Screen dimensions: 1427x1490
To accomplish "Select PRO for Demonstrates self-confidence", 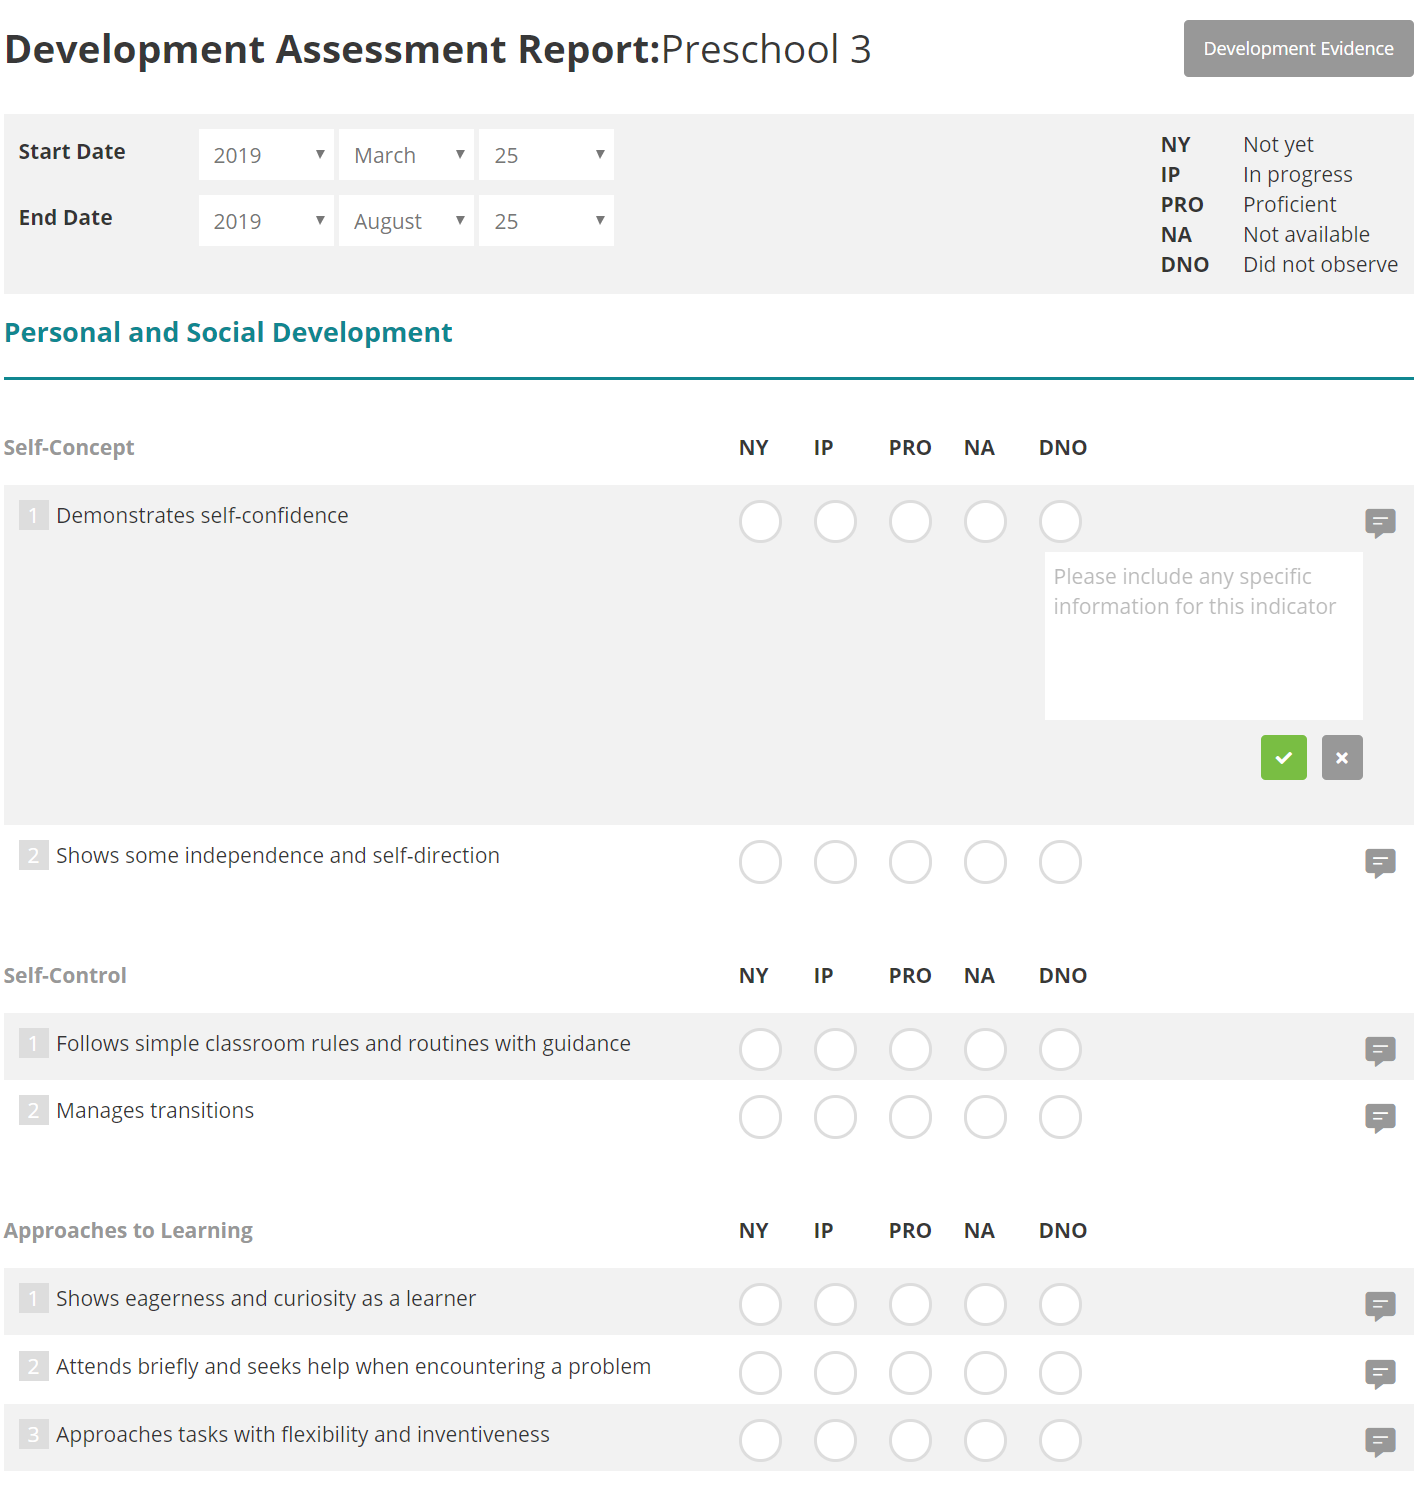I will click(910, 521).
